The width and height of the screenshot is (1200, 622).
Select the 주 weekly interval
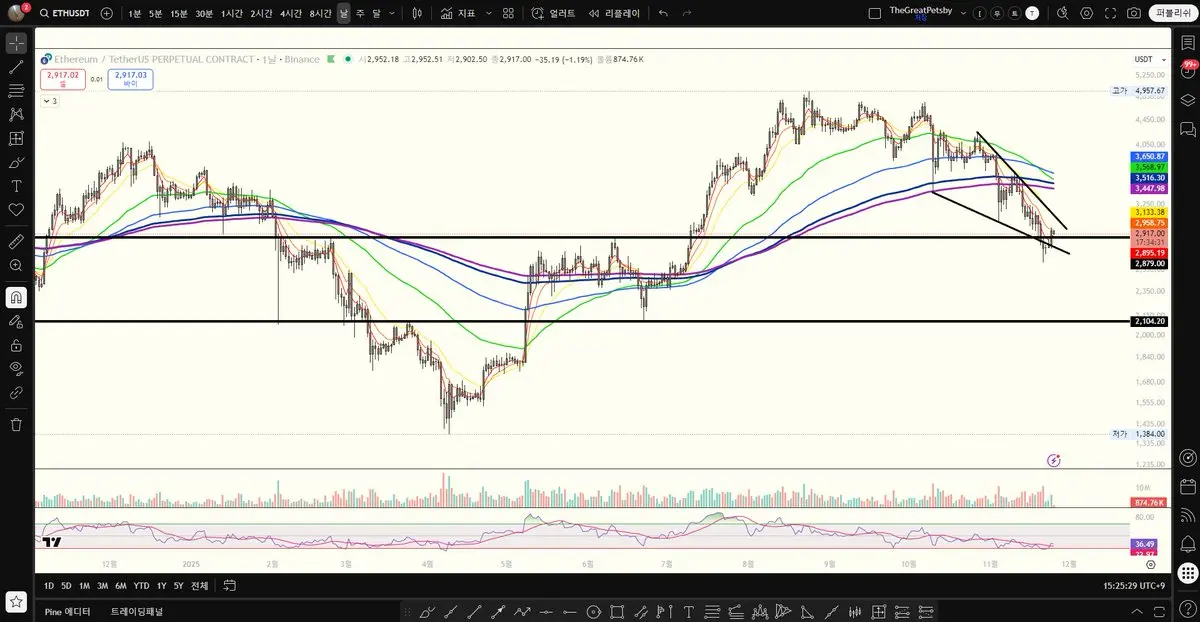click(360, 13)
